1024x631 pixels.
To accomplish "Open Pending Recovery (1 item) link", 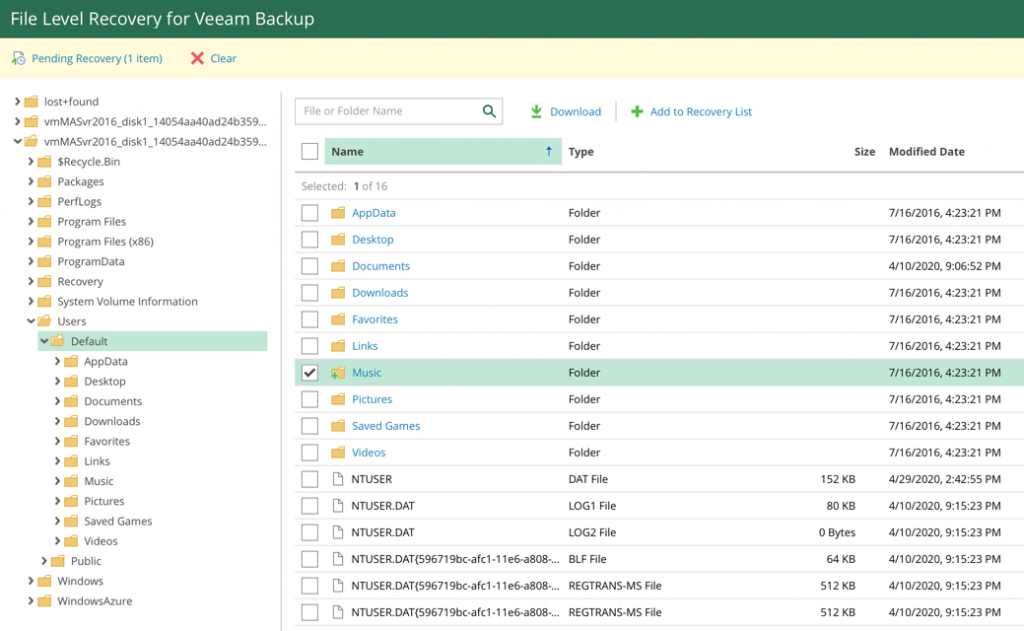I will pos(97,58).
